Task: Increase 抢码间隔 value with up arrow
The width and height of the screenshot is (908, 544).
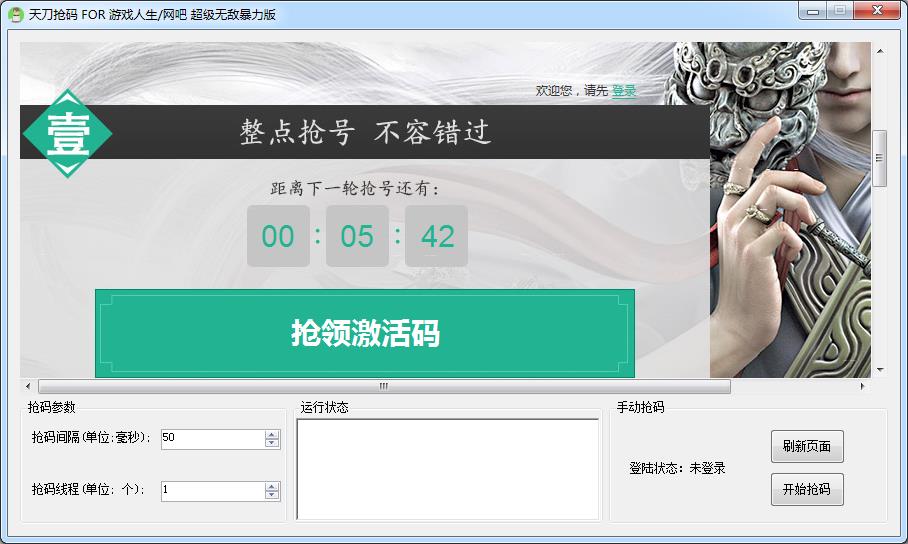Action: [x=272, y=435]
